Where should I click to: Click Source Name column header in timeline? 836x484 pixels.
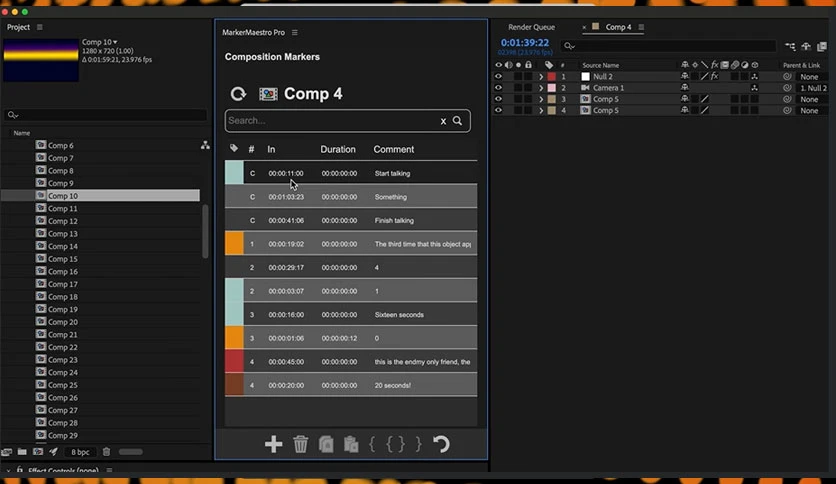point(600,65)
